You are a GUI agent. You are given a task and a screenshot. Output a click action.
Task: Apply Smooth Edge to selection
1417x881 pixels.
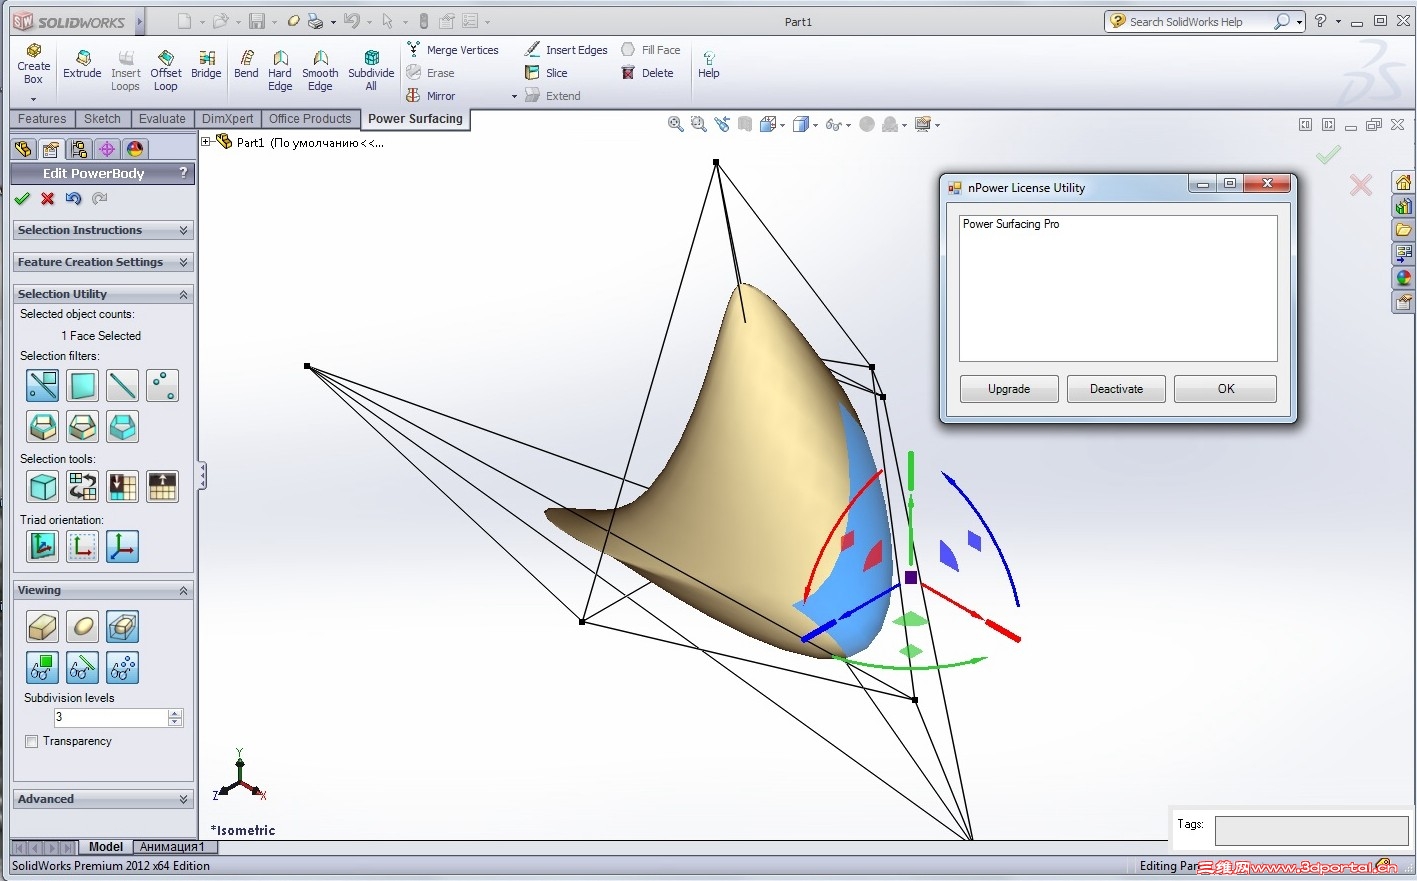coord(320,71)
